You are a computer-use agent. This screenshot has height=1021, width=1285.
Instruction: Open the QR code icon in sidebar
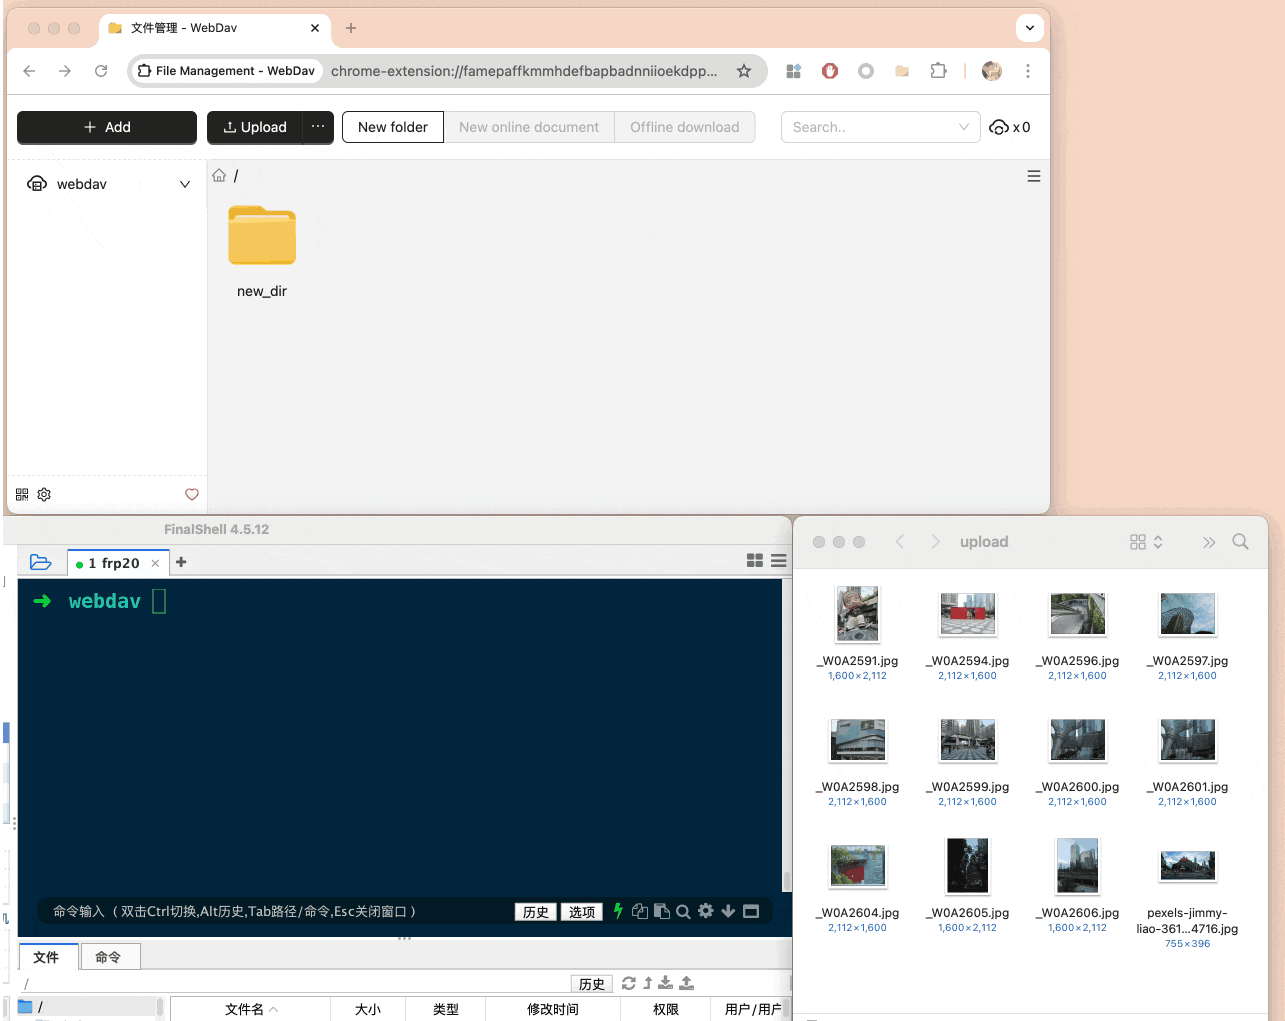tap(22, 494)
